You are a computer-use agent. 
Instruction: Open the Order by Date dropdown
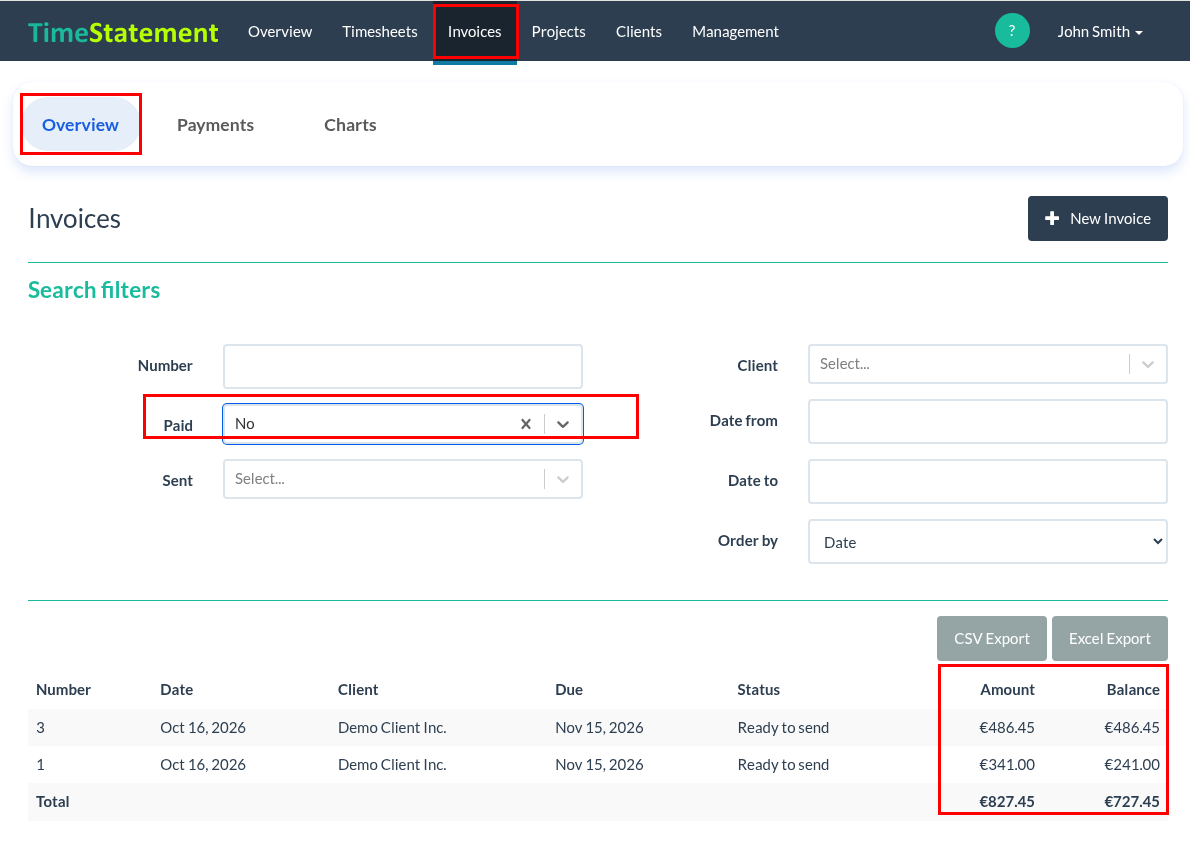pos(987,542)
